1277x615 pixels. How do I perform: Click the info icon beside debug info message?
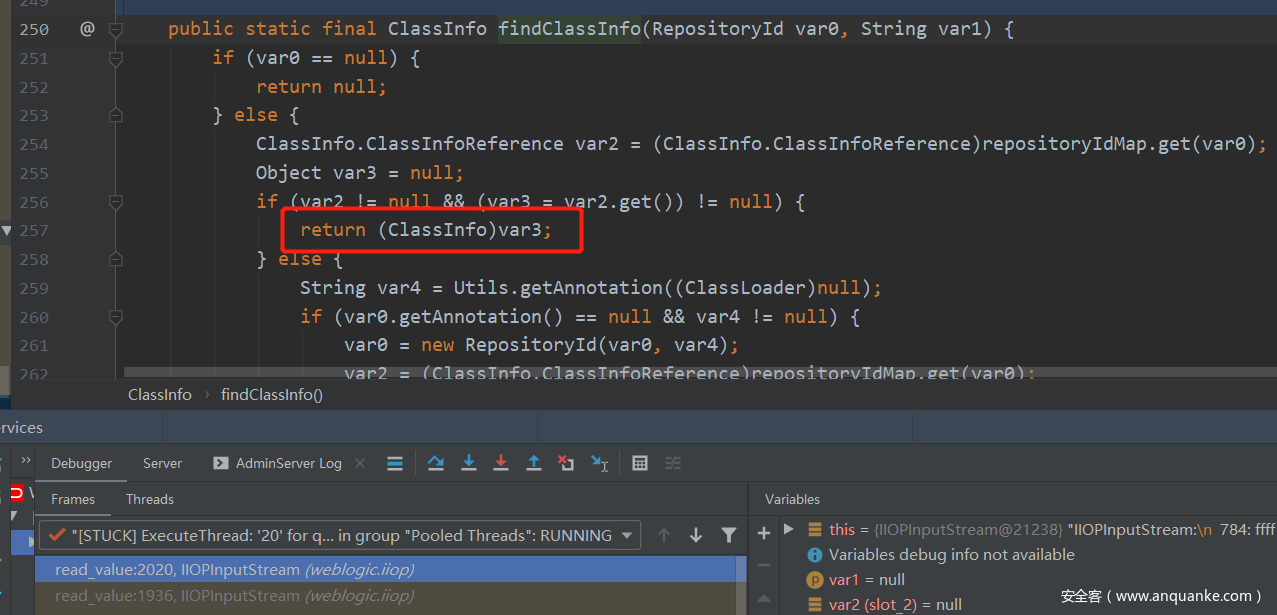point(815,554)
